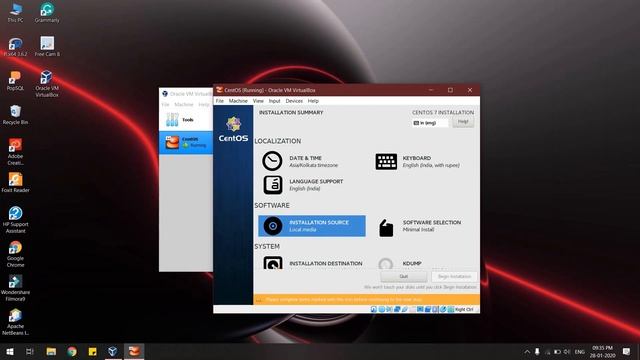This screenshot has height=360, width=640.
Task: Click the Quit button in the installer
Action: (x=403, y=276)
